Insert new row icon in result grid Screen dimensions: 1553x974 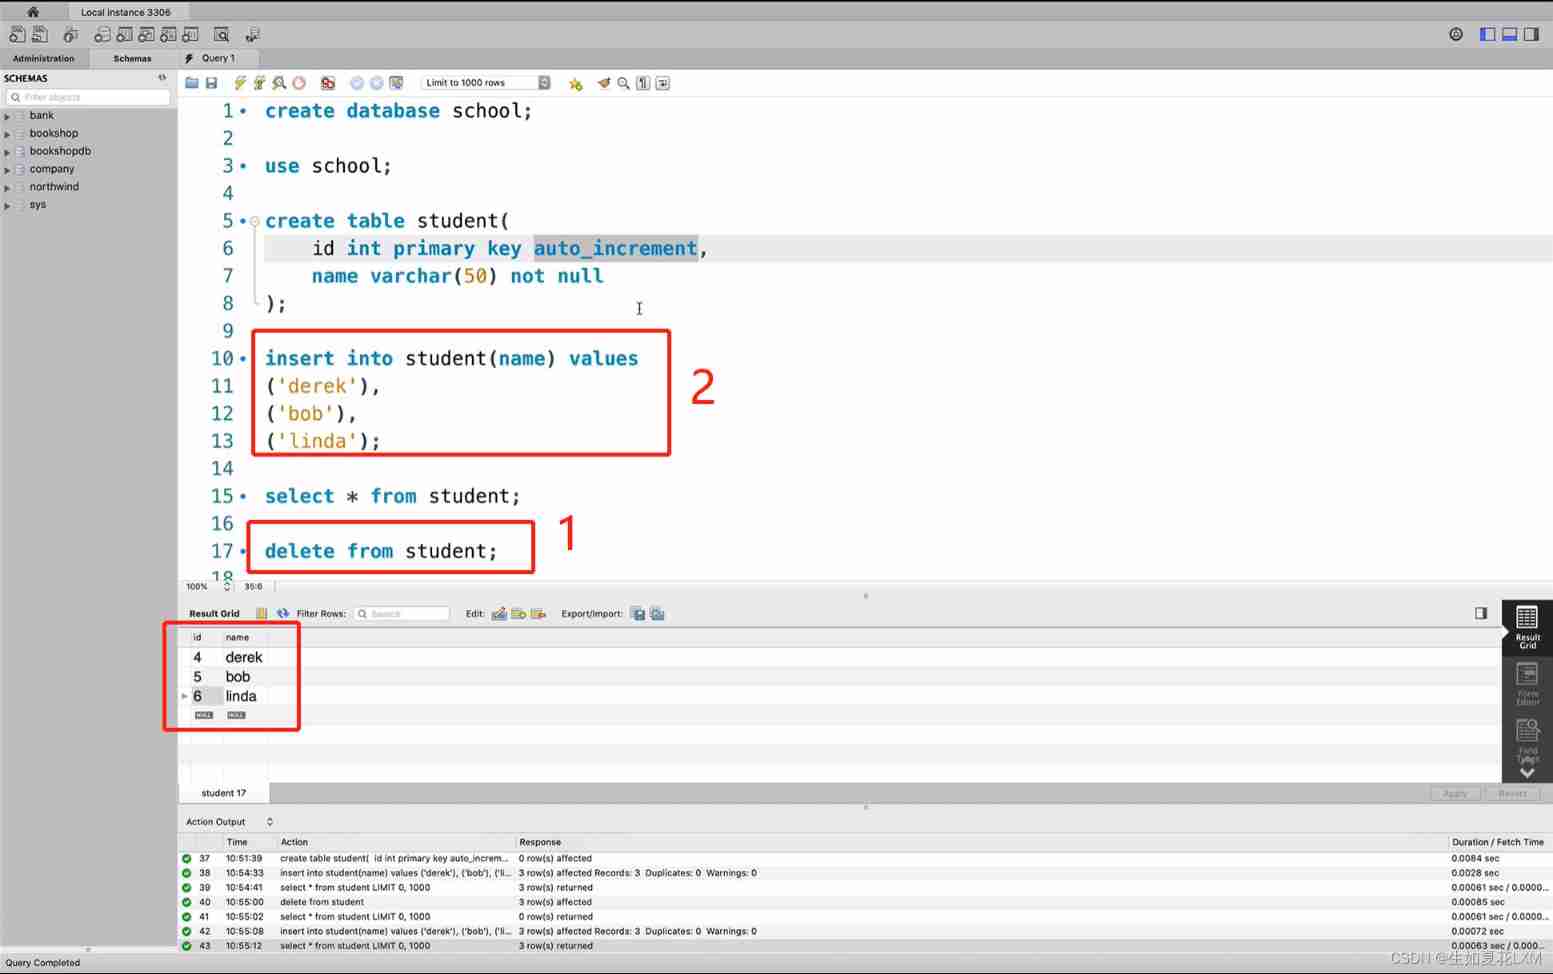click(518, 613)
